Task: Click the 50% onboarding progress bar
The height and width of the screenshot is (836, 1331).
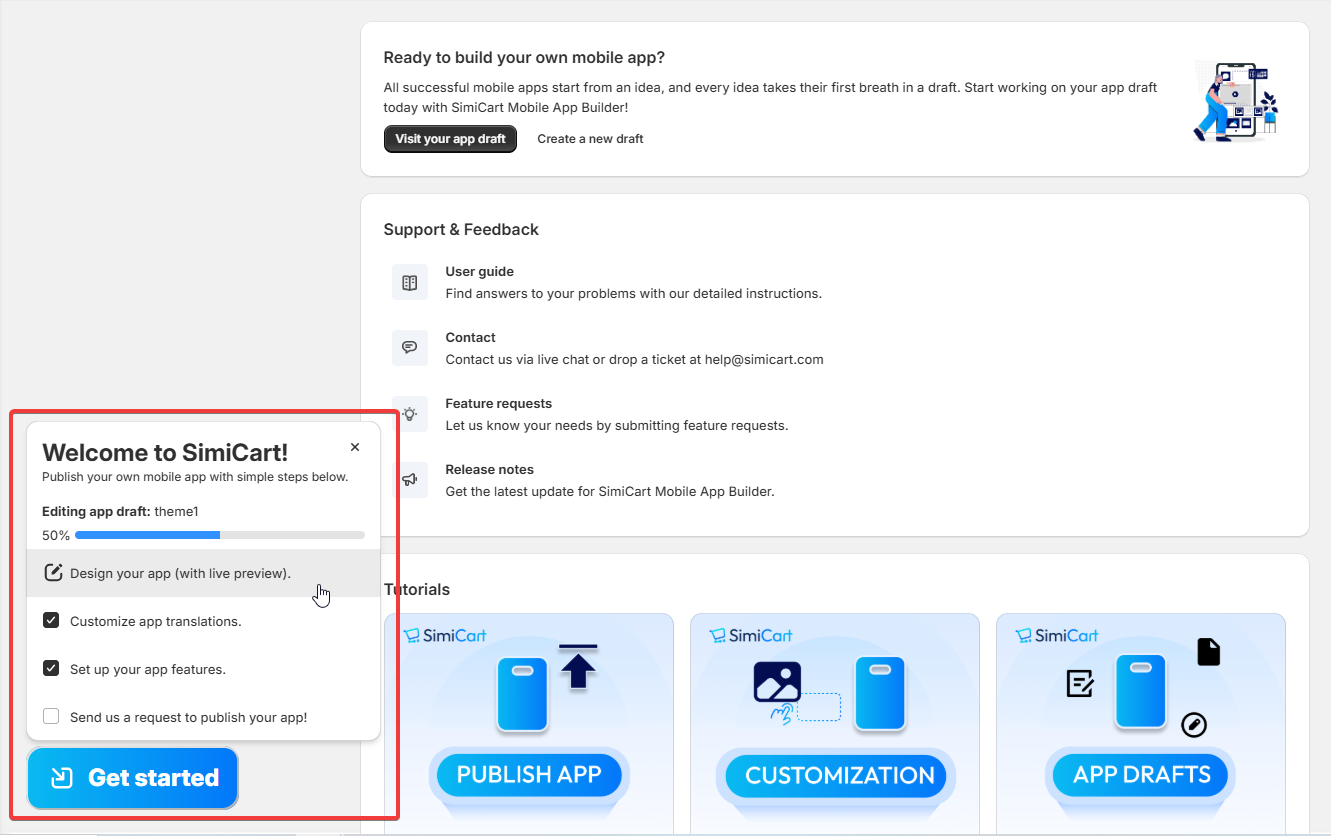Action: [219, 535]
